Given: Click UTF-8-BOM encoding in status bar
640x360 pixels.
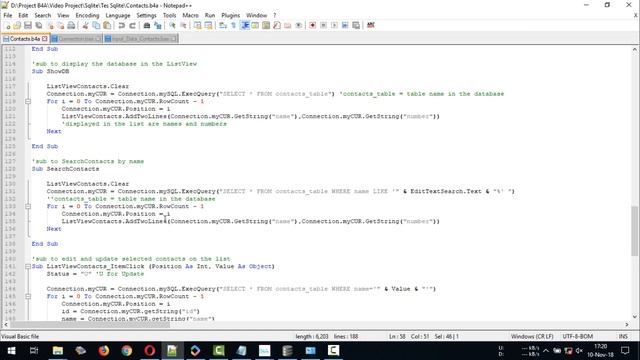Looking at the screenshot, I should (x=578, y=336).
